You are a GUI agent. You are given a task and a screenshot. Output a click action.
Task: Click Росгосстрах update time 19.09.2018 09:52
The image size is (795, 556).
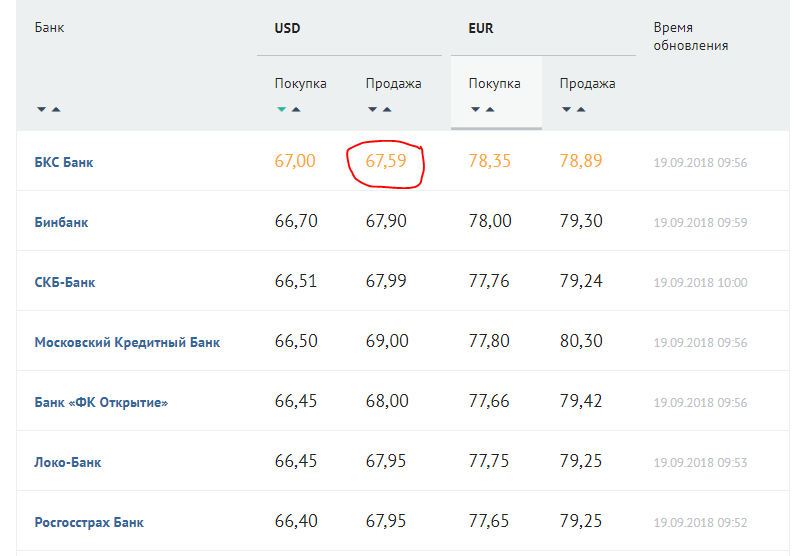[700, 523]
